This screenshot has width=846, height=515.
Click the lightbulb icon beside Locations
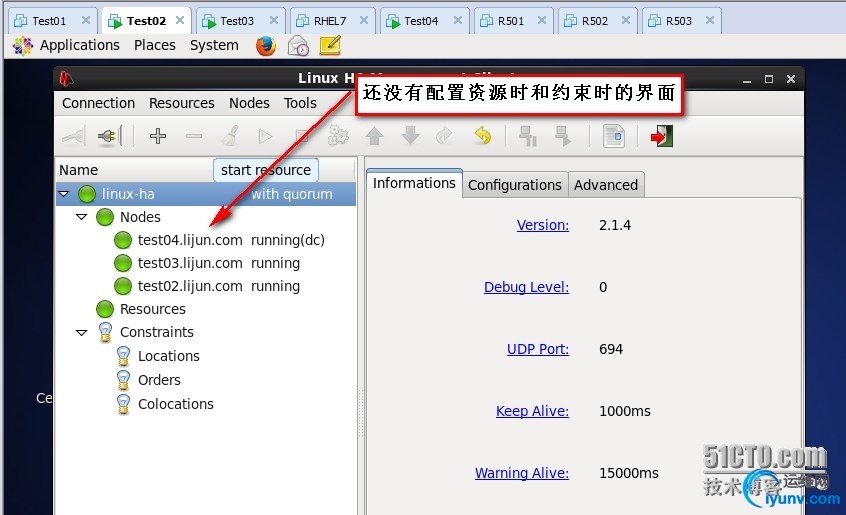[x=124, y=356]
